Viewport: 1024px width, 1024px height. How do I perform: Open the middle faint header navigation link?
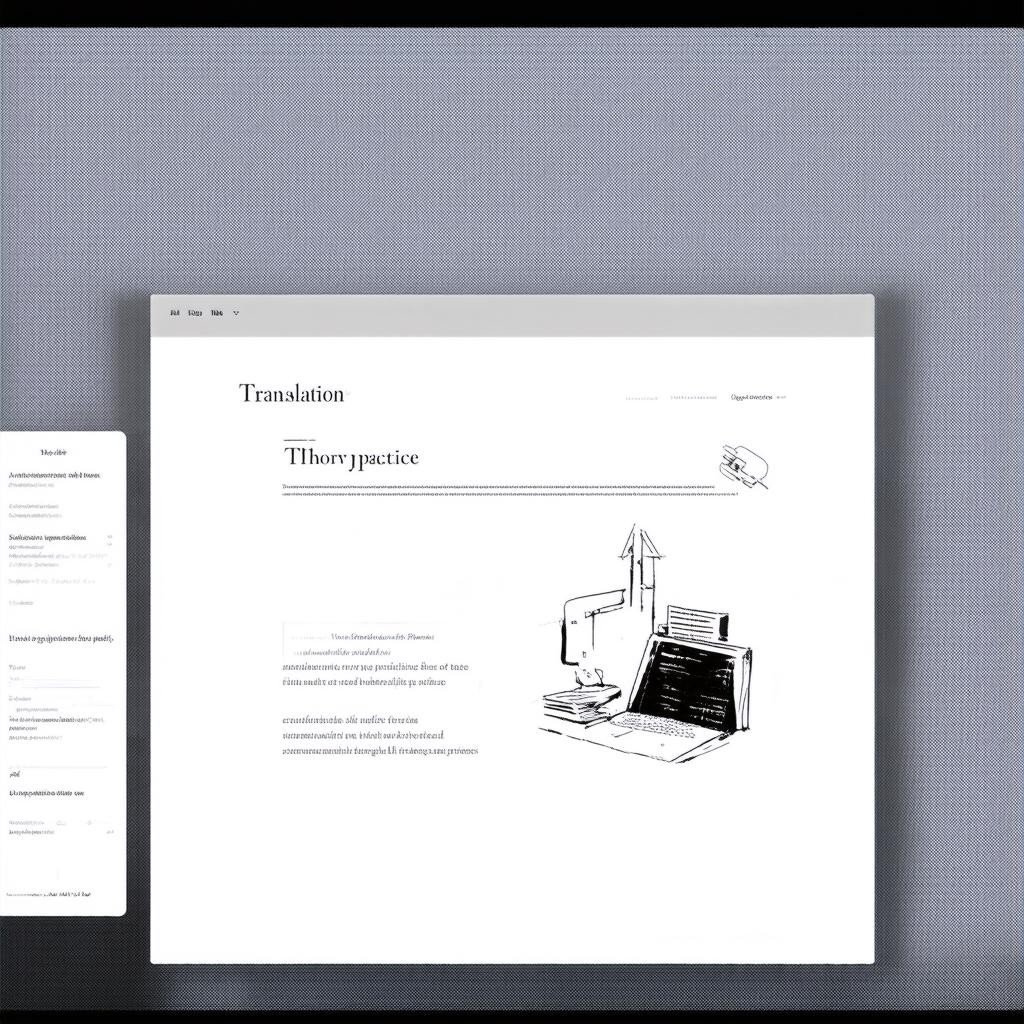click(694, 397)
